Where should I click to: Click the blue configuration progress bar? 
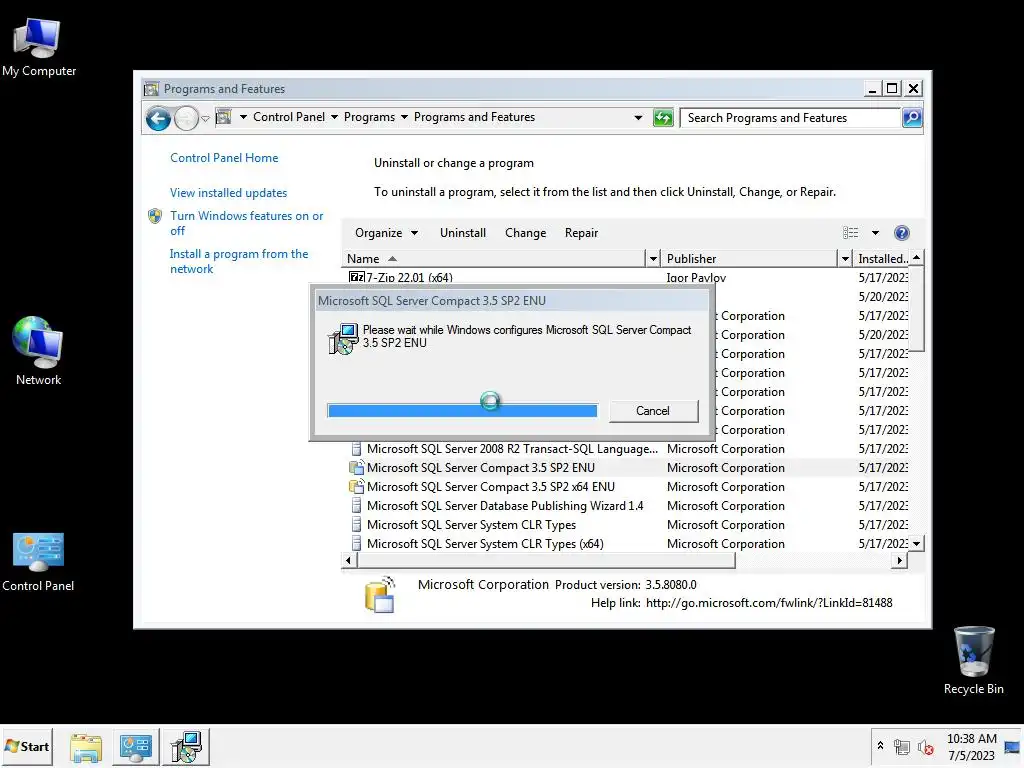click(x=462, y=411)
